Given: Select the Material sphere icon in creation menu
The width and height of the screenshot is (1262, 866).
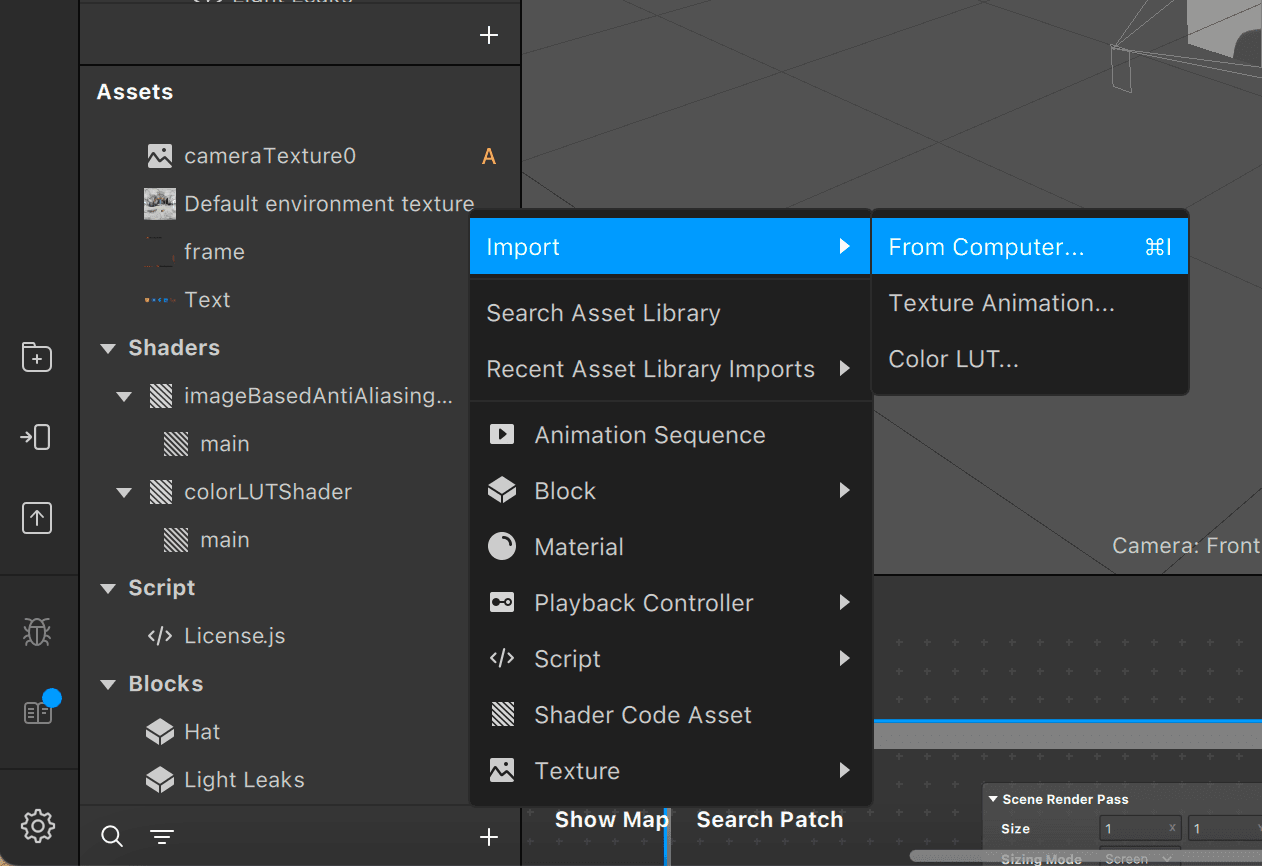Looking at the screenshot, I should pos(502,546).
